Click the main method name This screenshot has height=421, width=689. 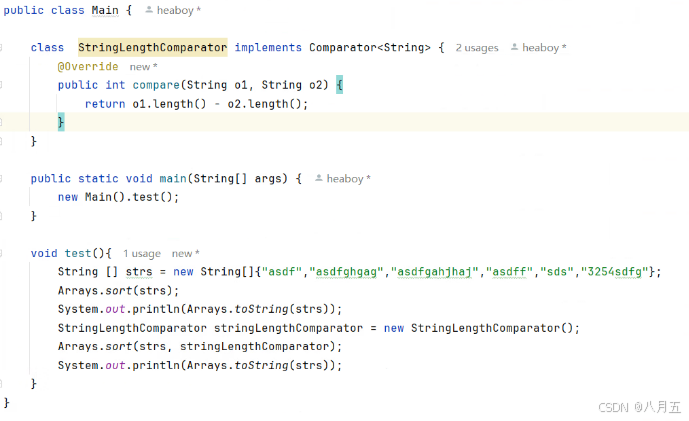(x=173, y=178)
